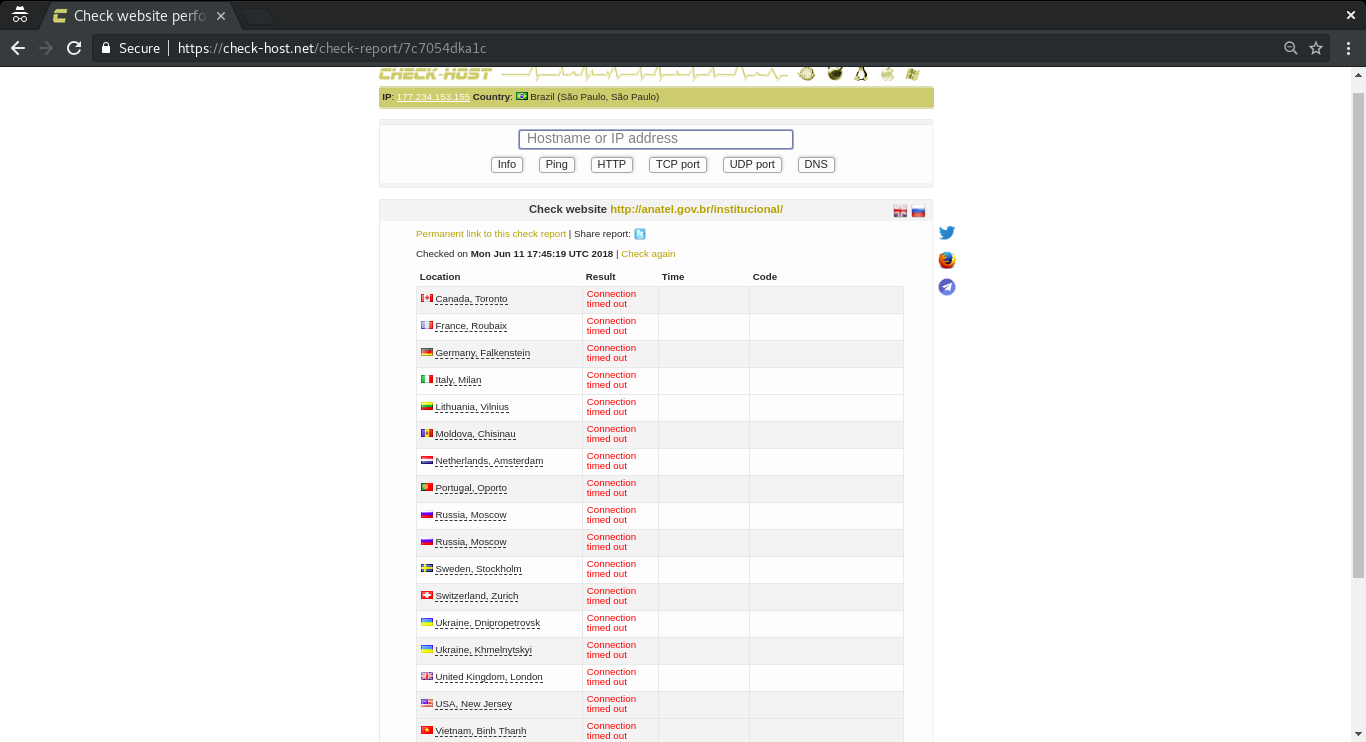The width and height of the screenshot is (1366, 742).
Task: Open the Chrome three-dot menu
Action: tap(1348, 48)
